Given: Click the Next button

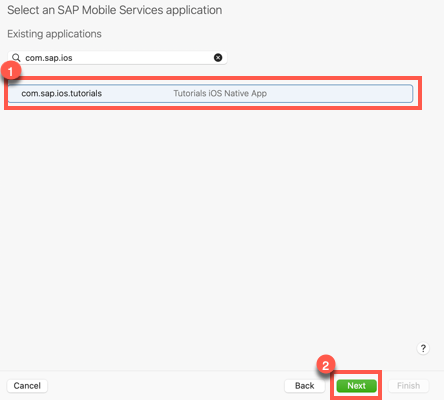Looking at the screenshot, I should pos(356,386).
